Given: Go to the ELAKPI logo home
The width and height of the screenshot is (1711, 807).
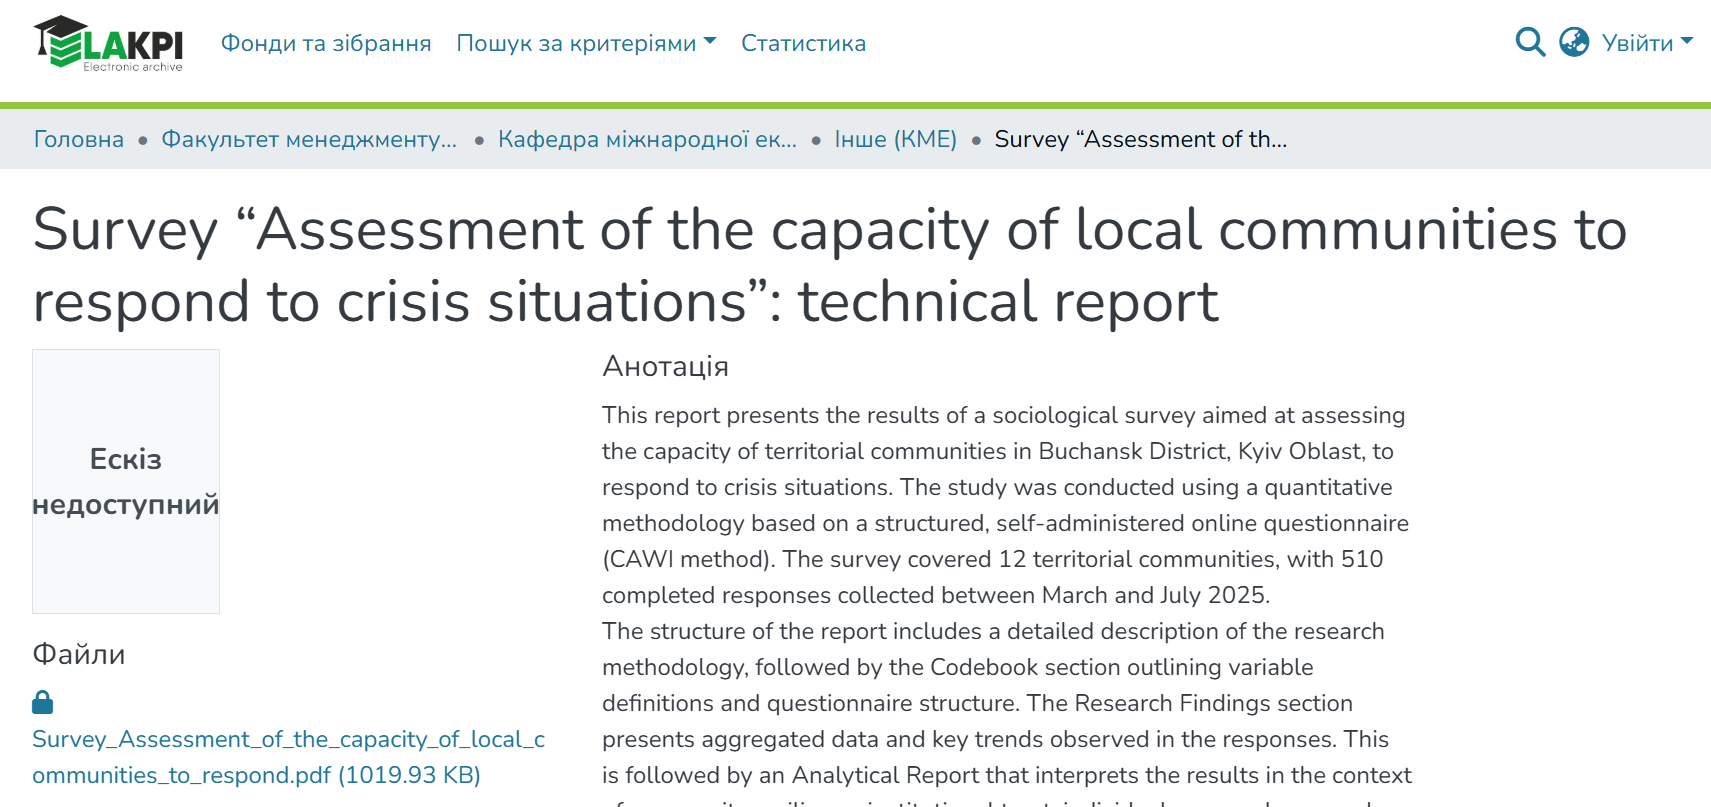Looking at the screenshot, I should click(108, 44).
